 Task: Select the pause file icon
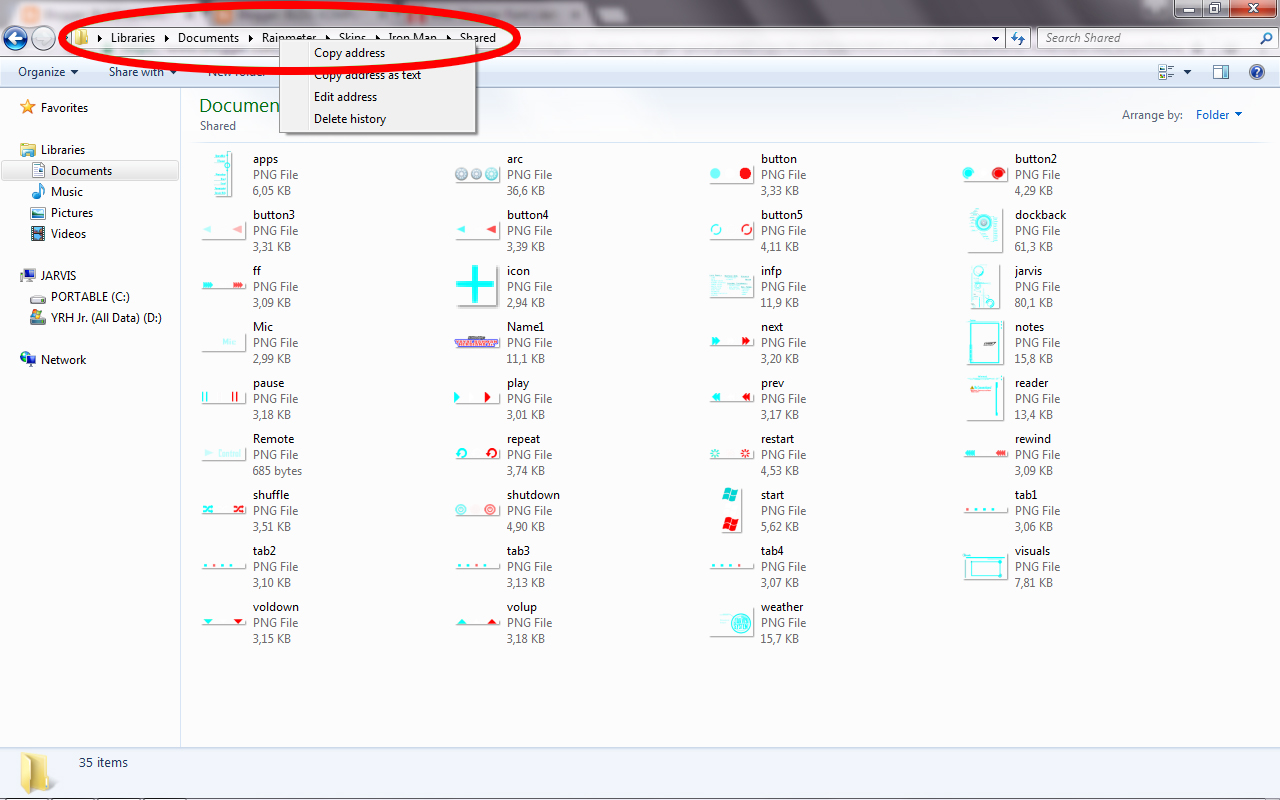click(222, 398)
